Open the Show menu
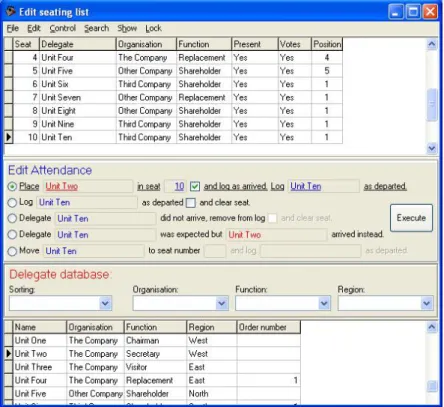The image size is (444, 407). coord(127,28)
